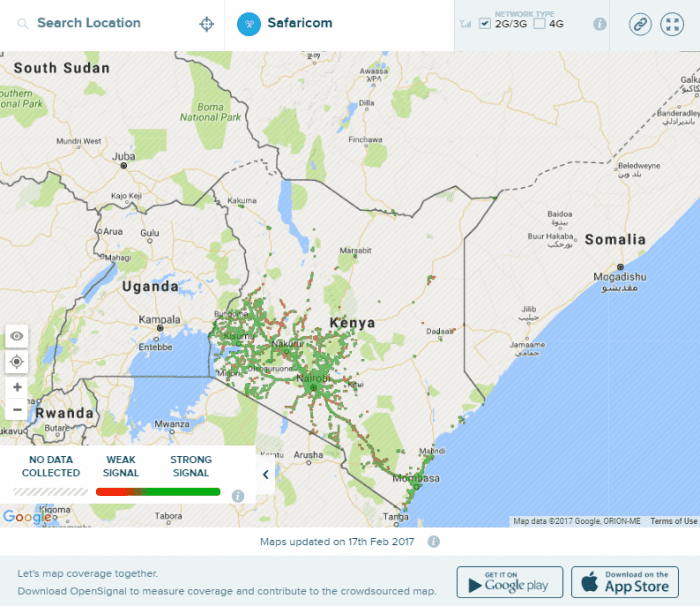Viewport: 700px width, 606px height.
Task: Click the network type info icon
Action: click(x=600, y=24)
